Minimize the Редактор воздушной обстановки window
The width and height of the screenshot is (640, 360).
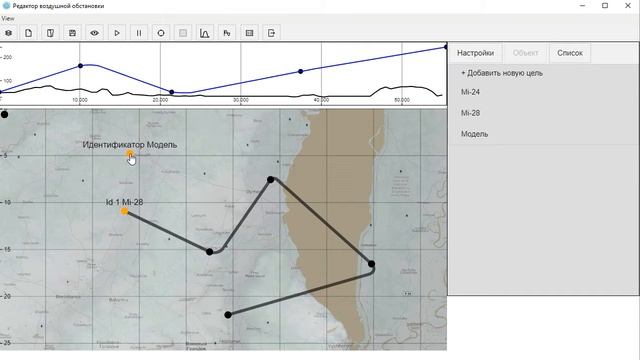(582, 6)
